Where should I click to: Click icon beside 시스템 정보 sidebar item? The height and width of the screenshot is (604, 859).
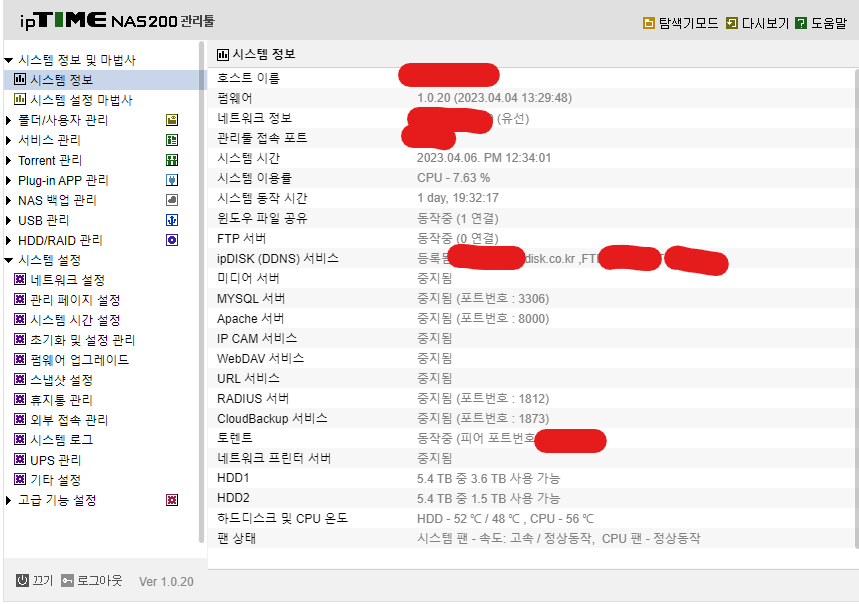click(20, 79)
